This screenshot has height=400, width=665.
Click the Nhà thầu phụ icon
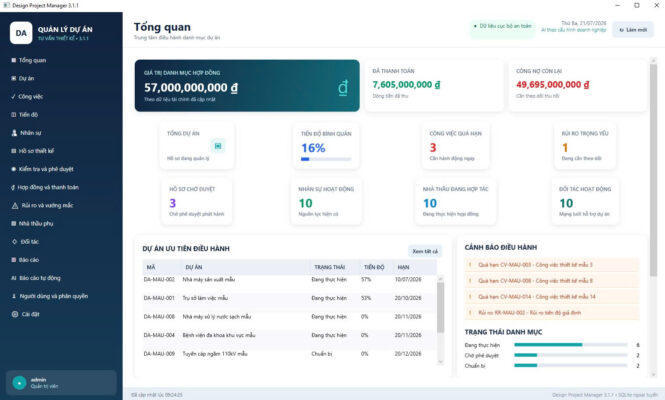click(14, 224)
